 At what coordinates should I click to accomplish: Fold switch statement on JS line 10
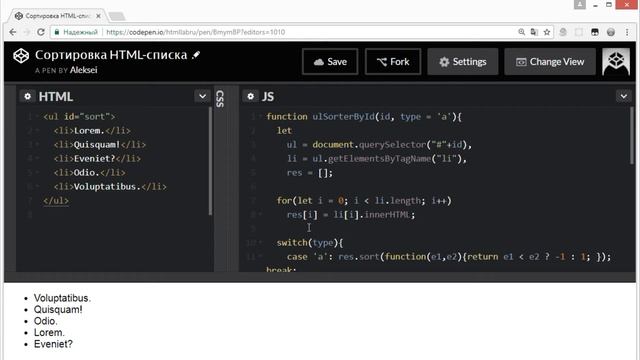tap(260, 243)
